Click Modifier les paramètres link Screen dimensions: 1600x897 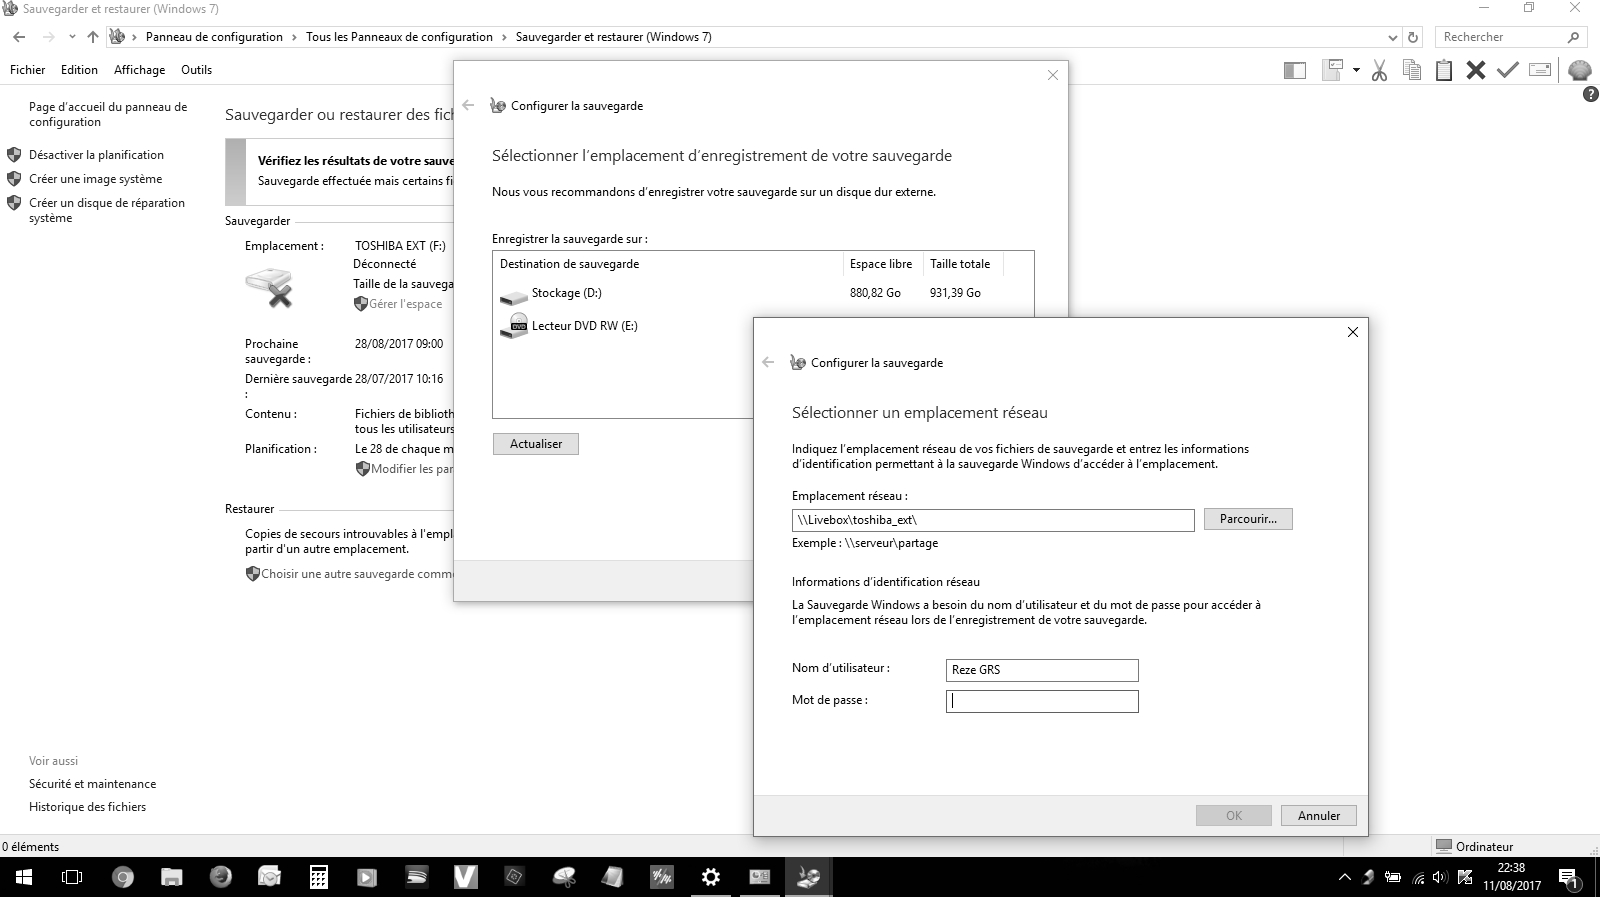[412, 469]
